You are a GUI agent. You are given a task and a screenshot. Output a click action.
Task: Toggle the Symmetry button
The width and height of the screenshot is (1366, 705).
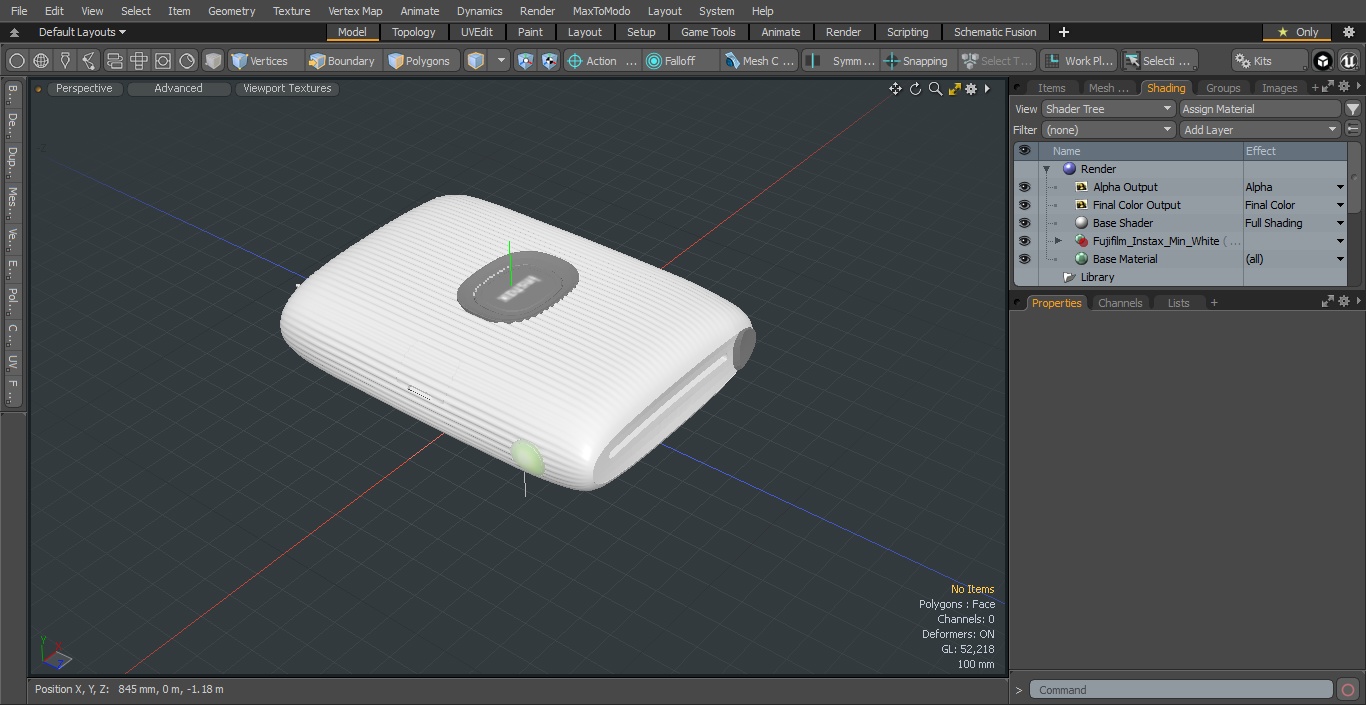(840, 61)
